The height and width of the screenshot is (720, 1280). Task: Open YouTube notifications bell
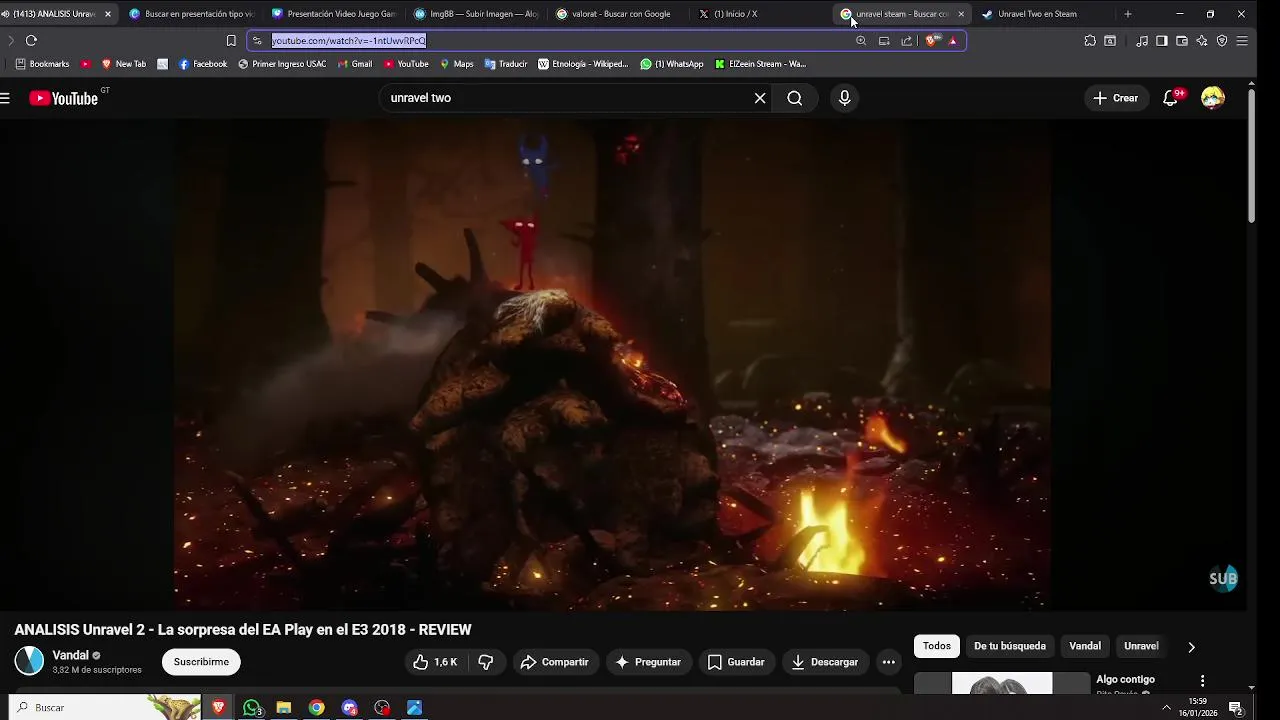click(x=1171, y=98)
